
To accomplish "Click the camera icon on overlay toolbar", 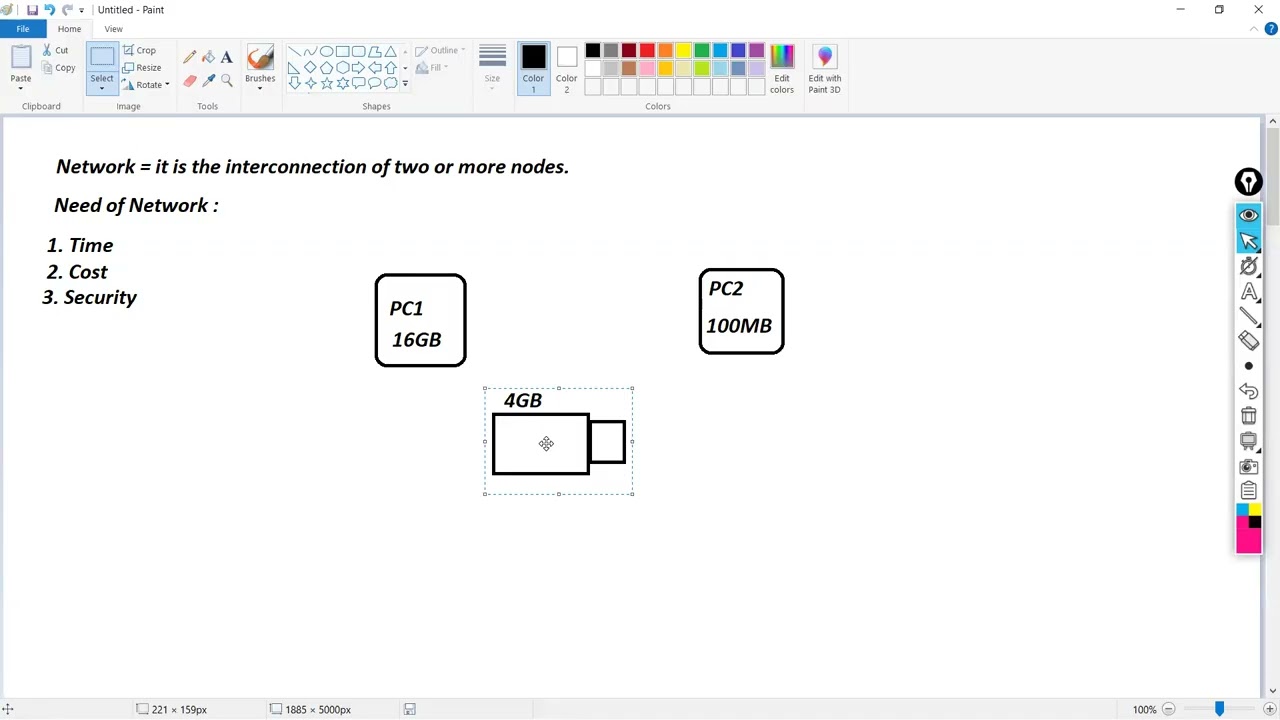I will point(1248,466).
